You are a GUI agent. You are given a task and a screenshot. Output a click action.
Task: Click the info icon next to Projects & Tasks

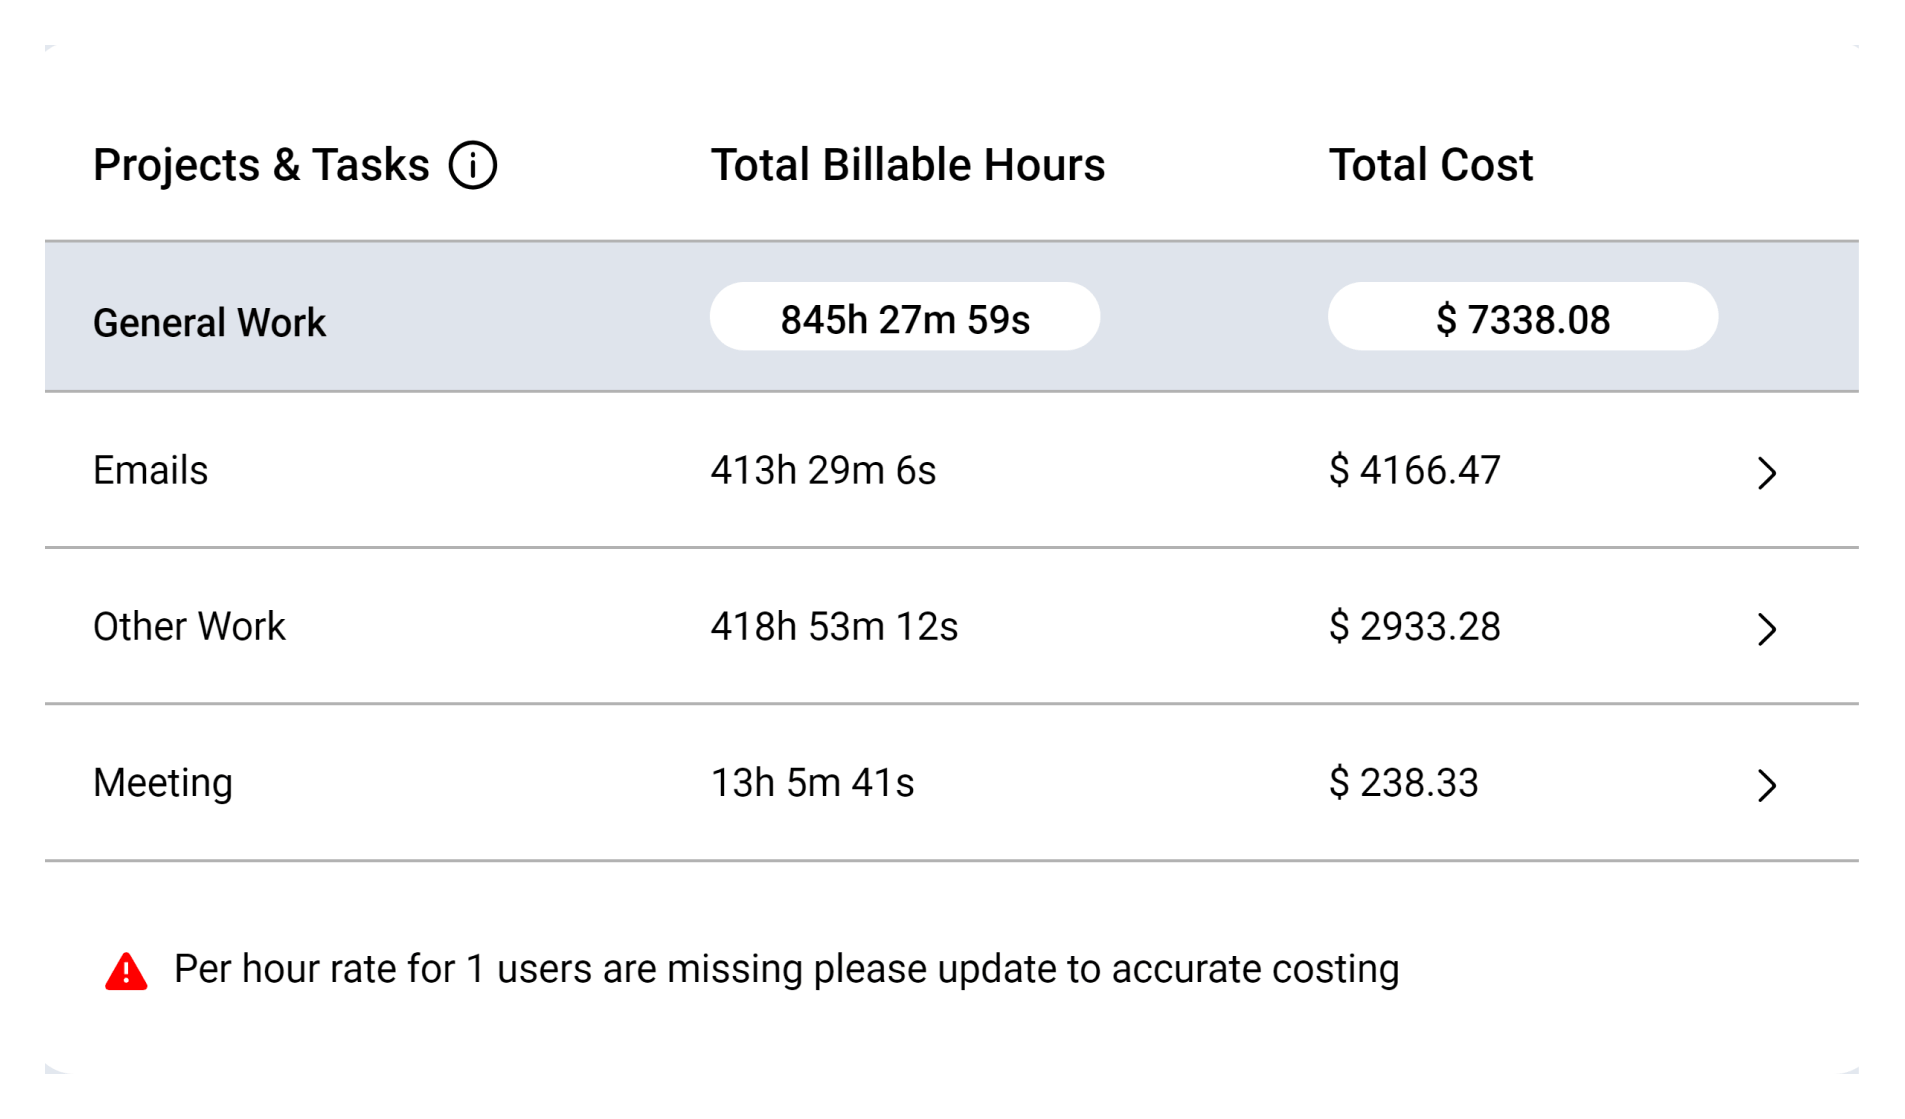point(474,164)
